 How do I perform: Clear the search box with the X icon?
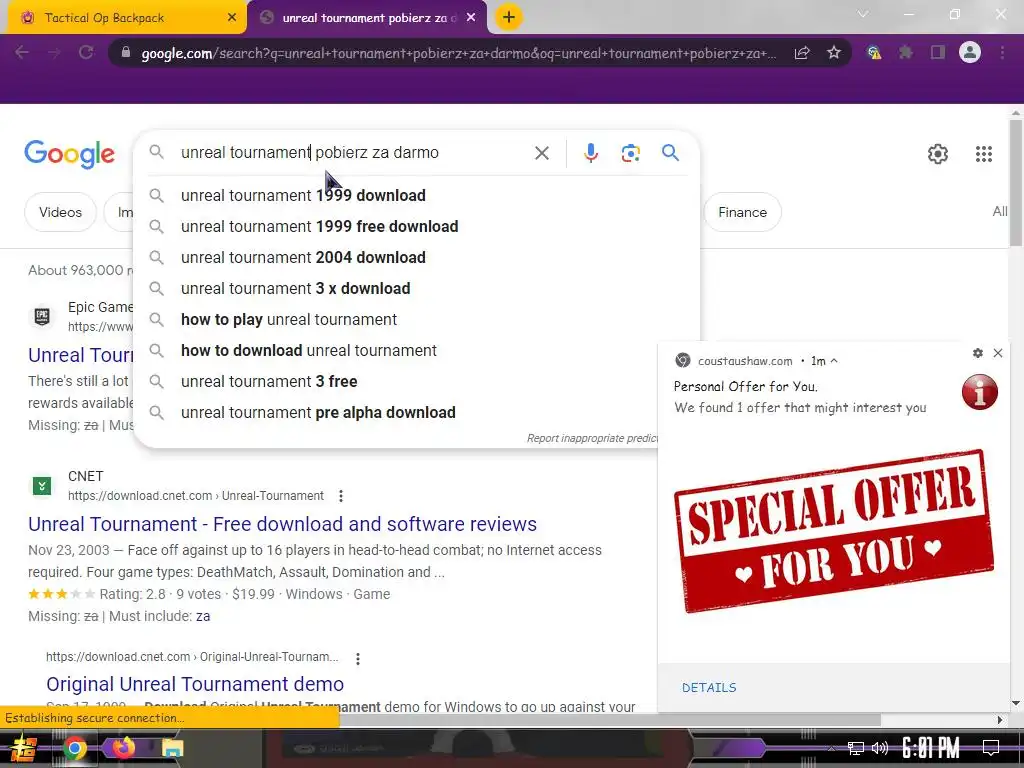click(541, 153)
